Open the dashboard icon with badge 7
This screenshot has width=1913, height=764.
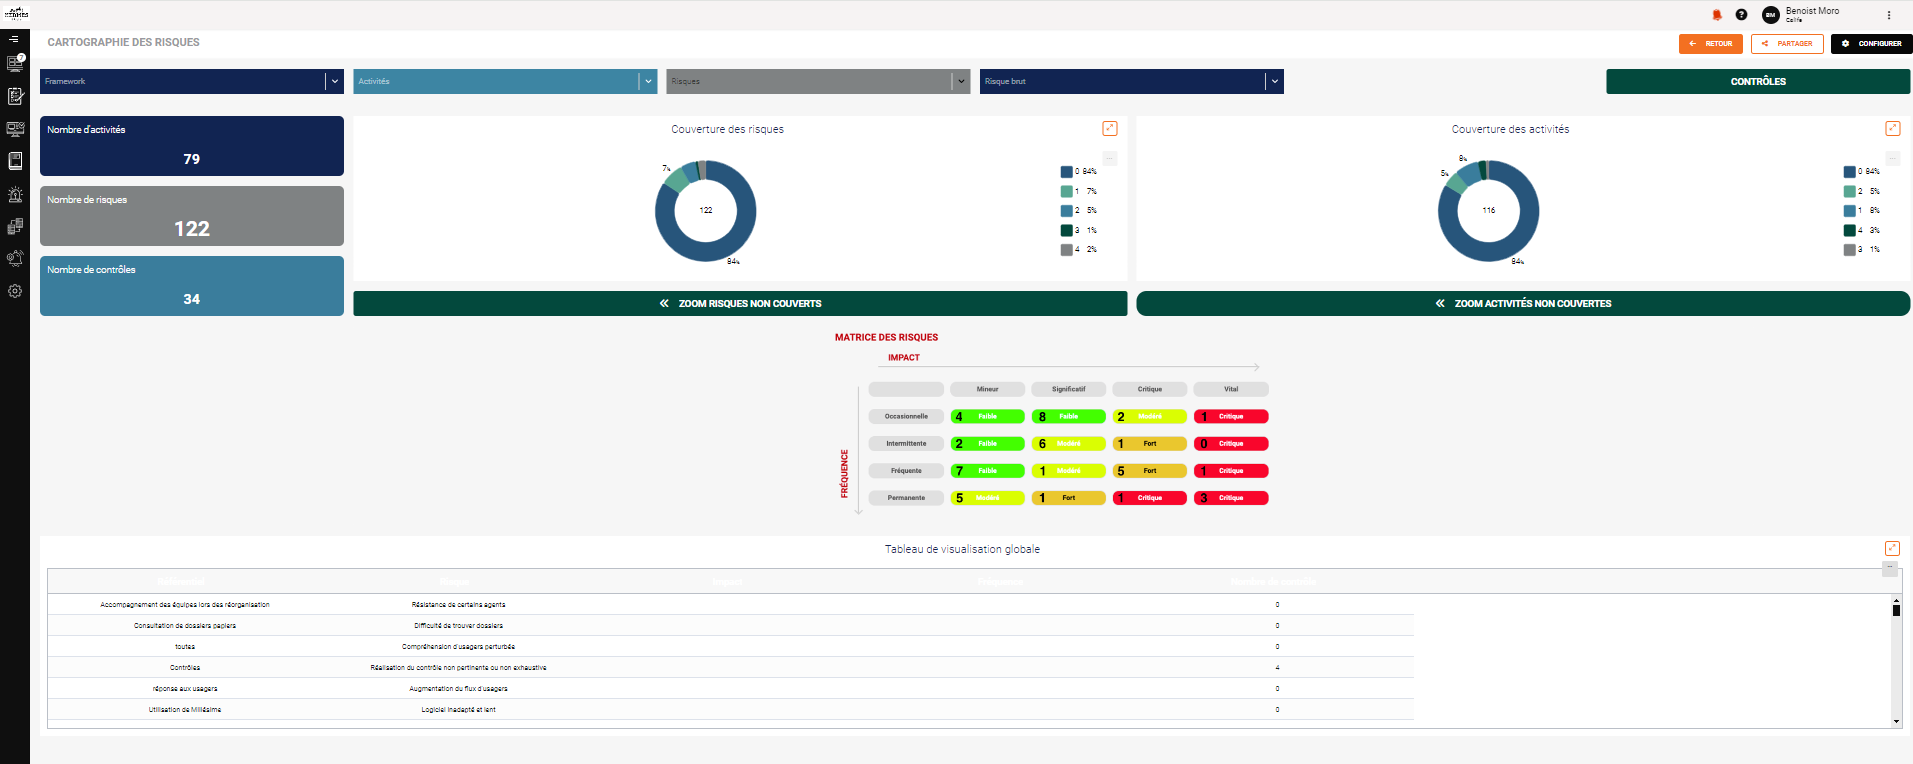pyautogui.click(x=15, y=63)
